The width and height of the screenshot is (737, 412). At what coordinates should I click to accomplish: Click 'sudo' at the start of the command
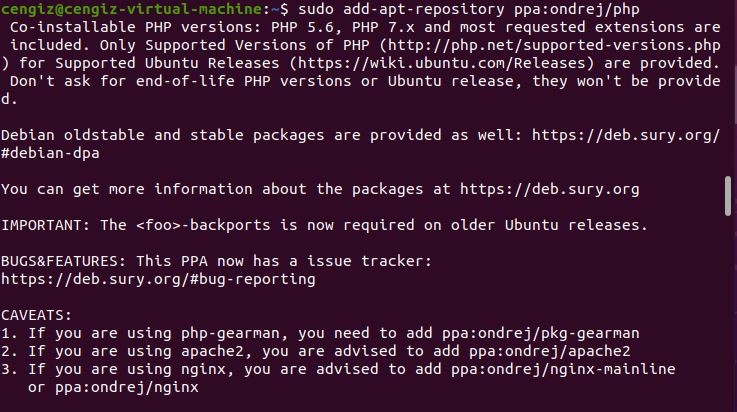coord(316,9)
